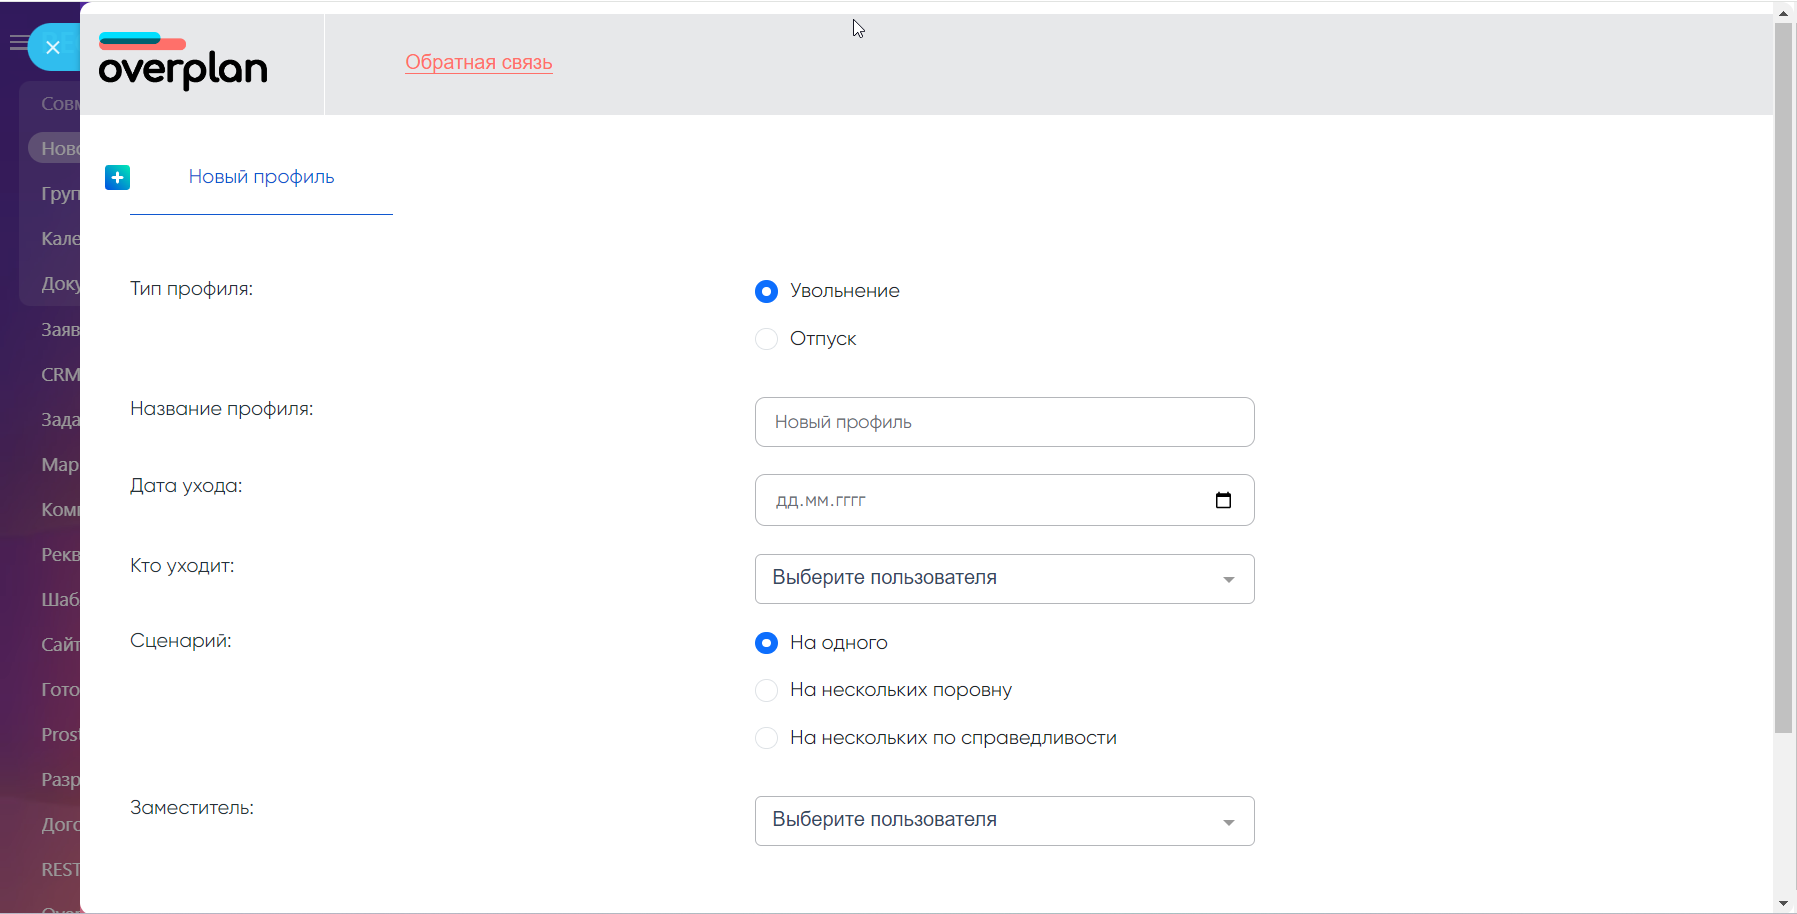This screenshot has height=914, width=1797.
Task: Expand the Кто уходит user dropdown
Action: pyautogui.click(x=1004, y=579)
